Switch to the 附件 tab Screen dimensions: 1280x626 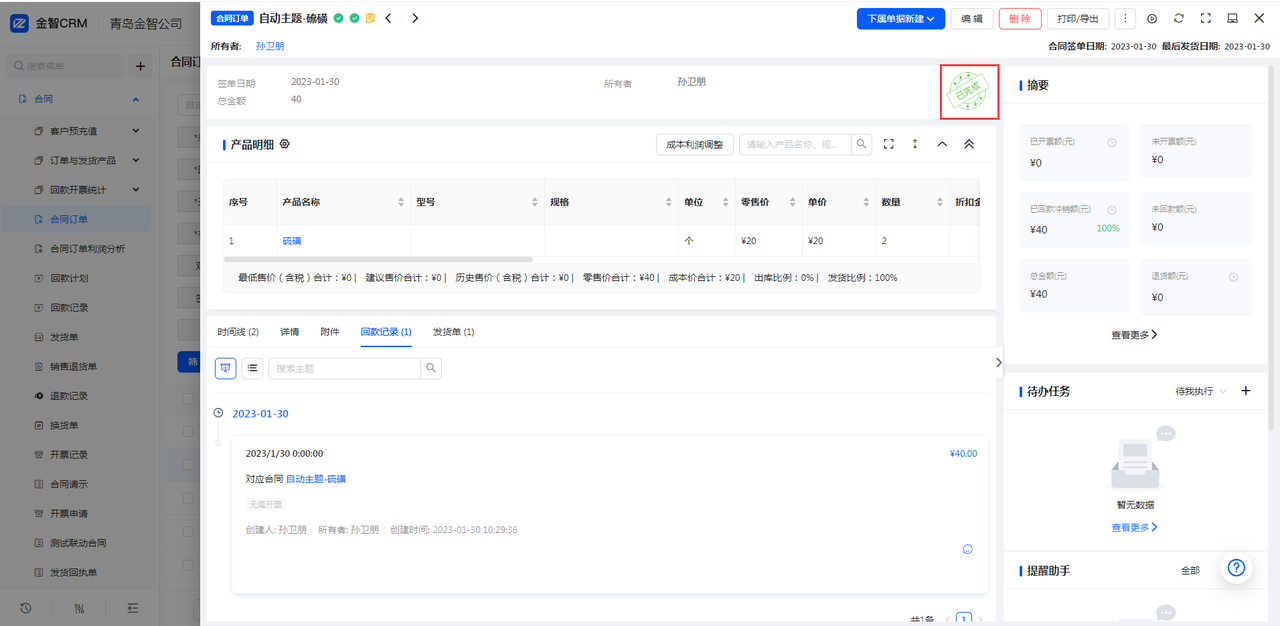click(330, 332)
